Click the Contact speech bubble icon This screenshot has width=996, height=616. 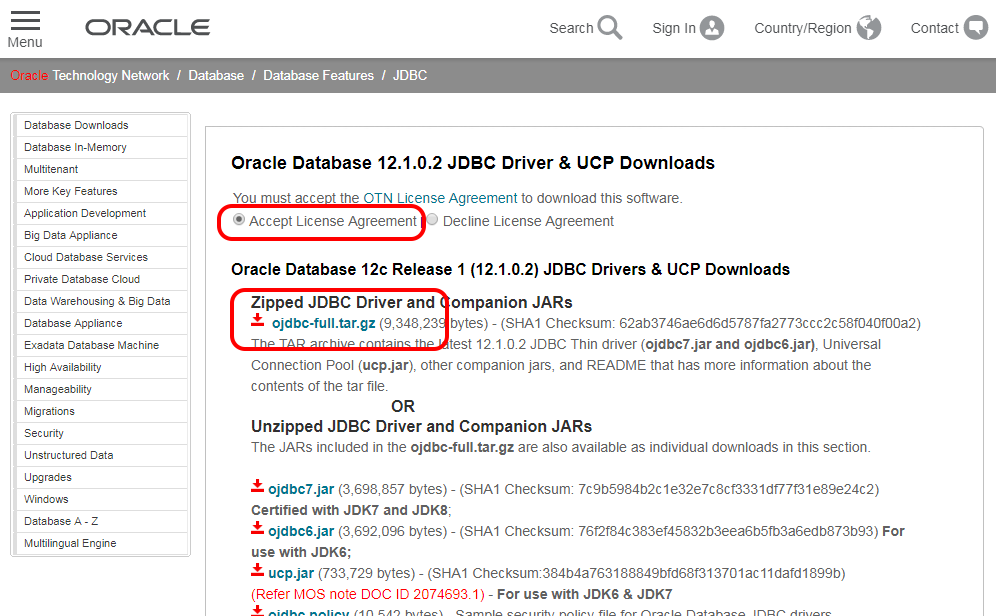(976, 28)
